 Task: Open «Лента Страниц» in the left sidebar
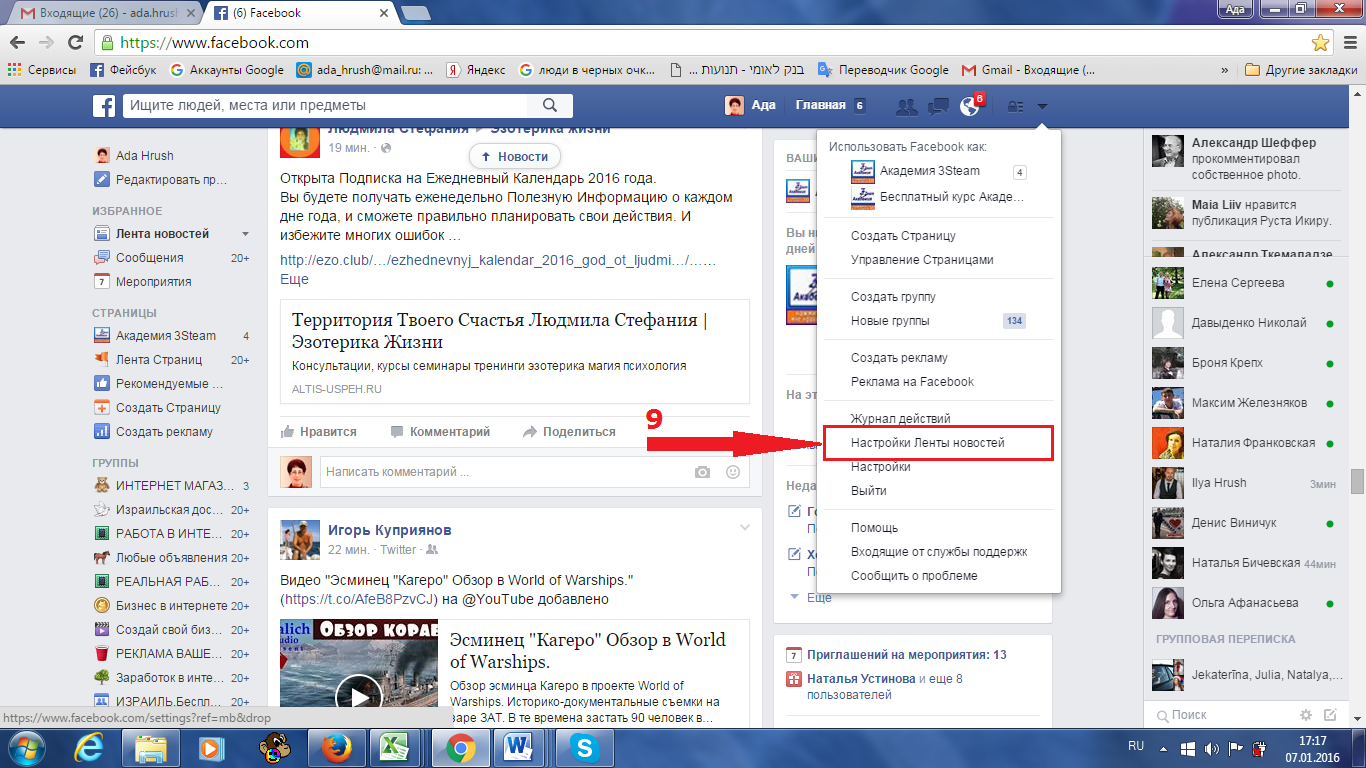click(159, 360)
